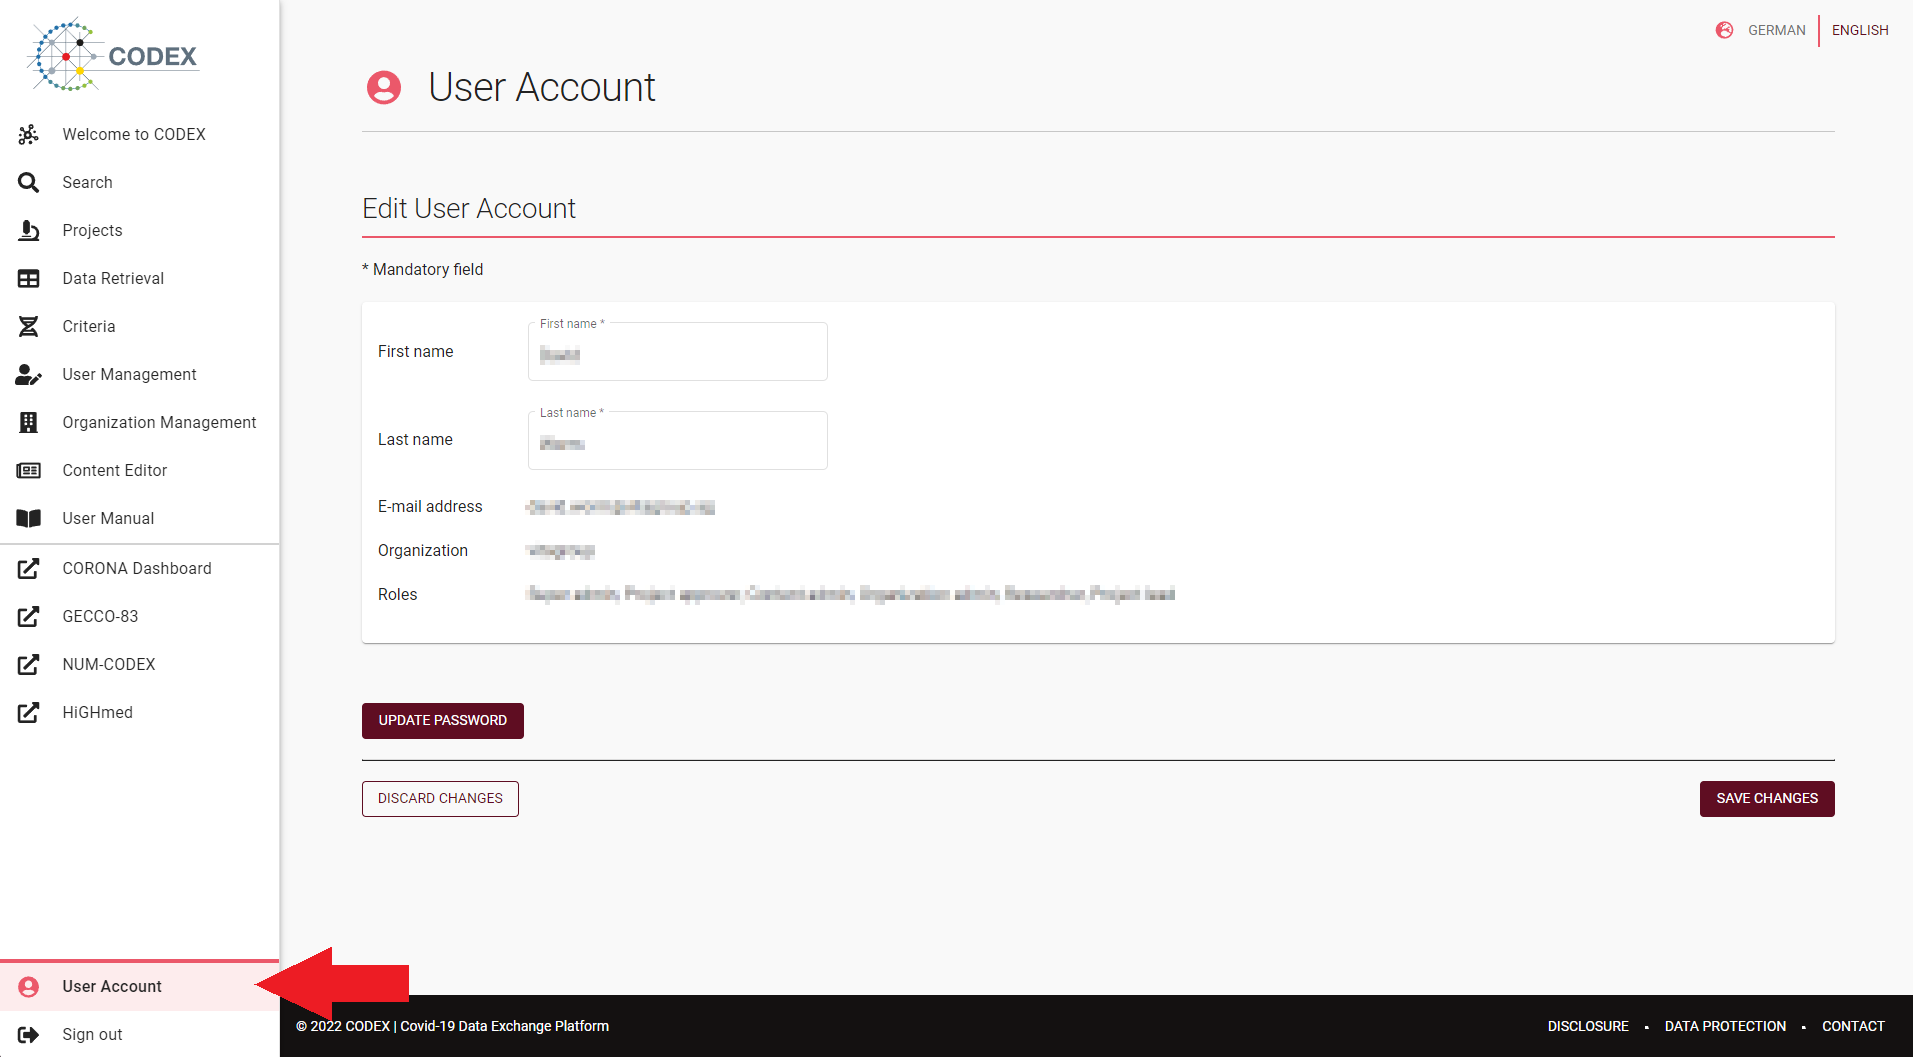Click the Sign out arrow icon
Image resolution: width=1913 pixels, height=1057 pixels.
click(x=28, y=1034)
